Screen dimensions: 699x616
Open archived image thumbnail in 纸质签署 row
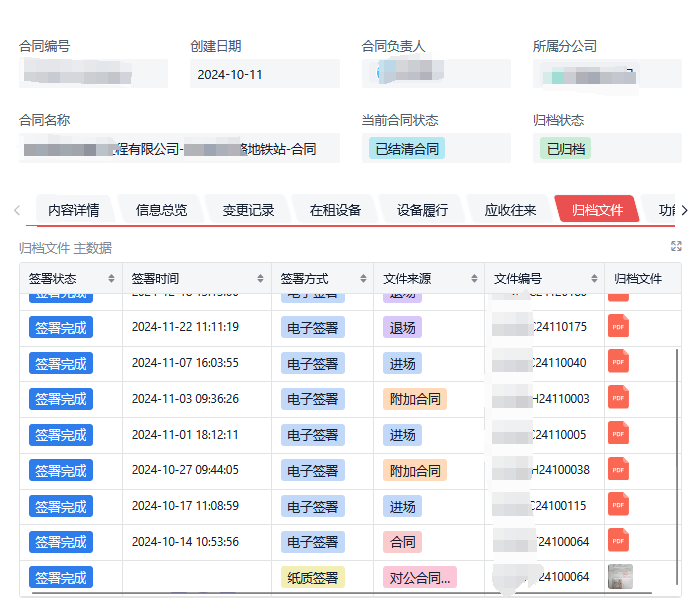(621, 576)
